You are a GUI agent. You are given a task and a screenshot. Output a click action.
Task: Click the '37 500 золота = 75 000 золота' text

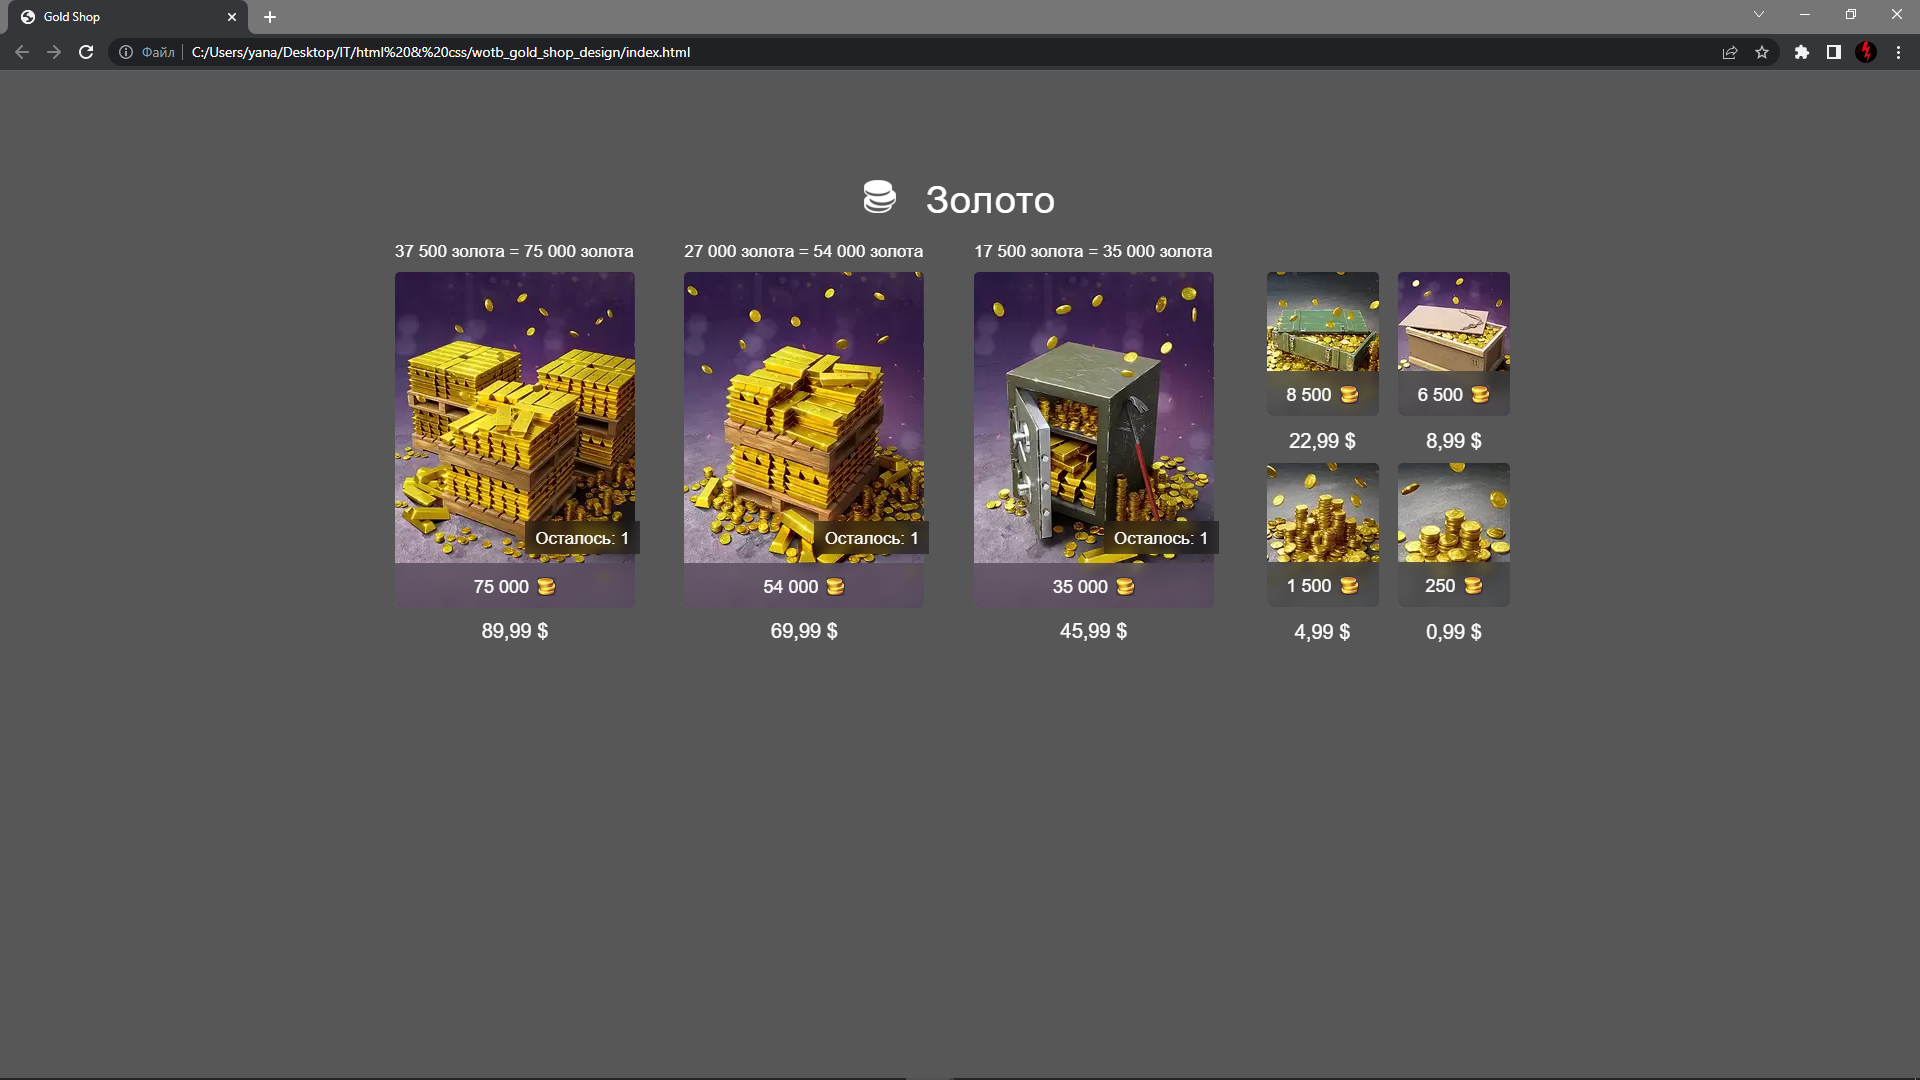pyautogui.click(x=514, y=251)
